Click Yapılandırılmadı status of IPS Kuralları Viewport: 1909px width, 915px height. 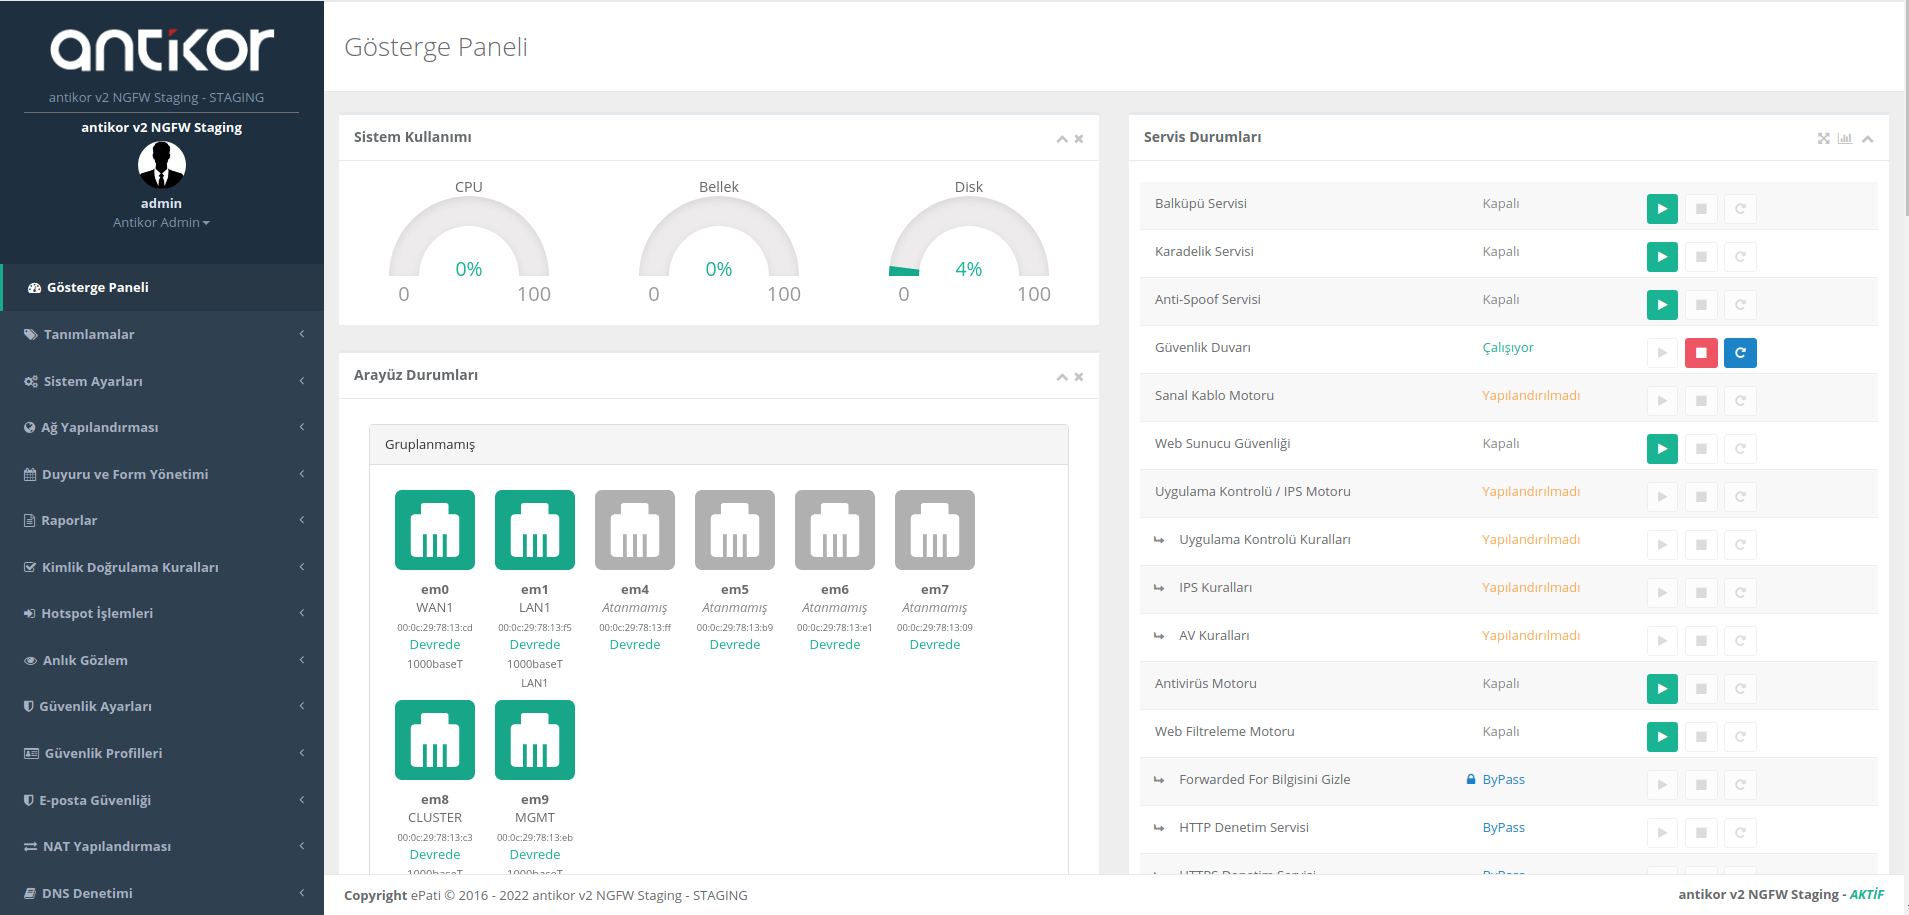point(1531,588)
